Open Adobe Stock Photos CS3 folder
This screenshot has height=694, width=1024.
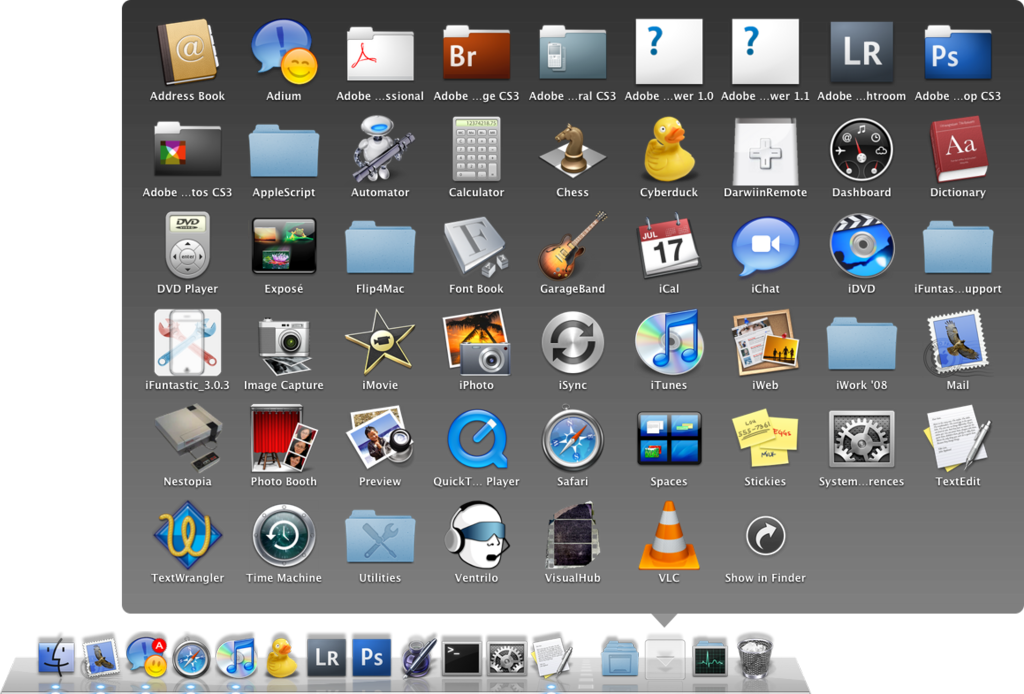187,149
